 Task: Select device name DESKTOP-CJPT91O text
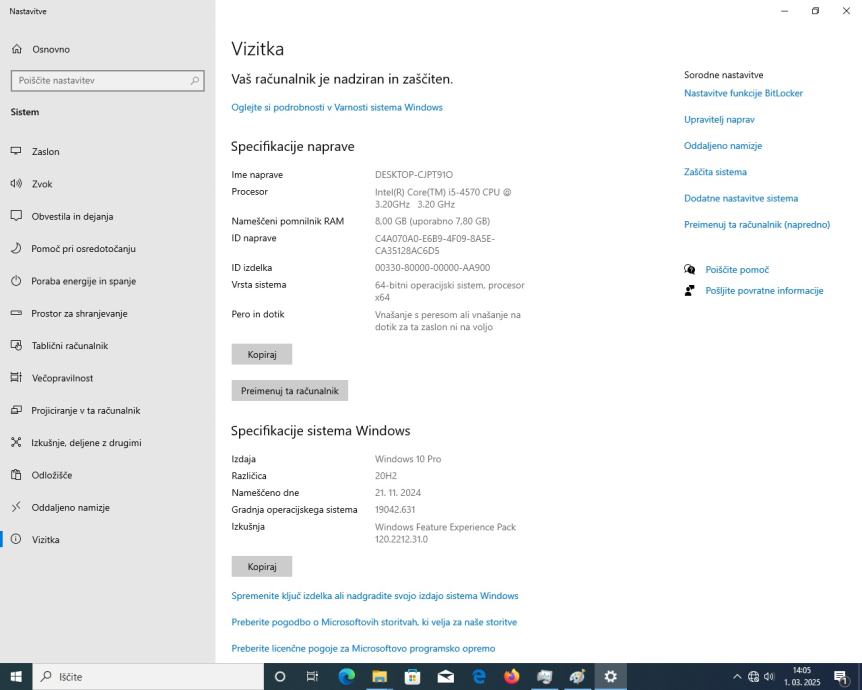414,174
